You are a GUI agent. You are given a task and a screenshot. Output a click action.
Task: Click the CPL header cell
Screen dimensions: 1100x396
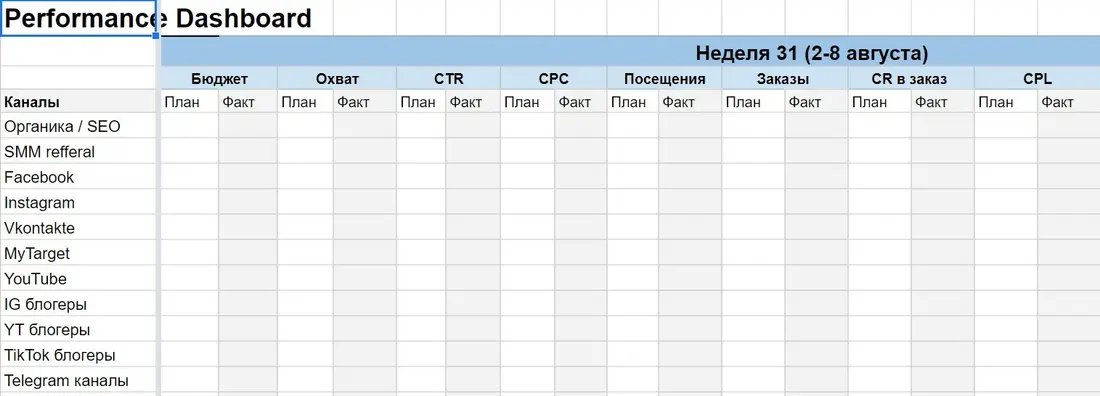pyautogui.click(x=1037, y=79)
